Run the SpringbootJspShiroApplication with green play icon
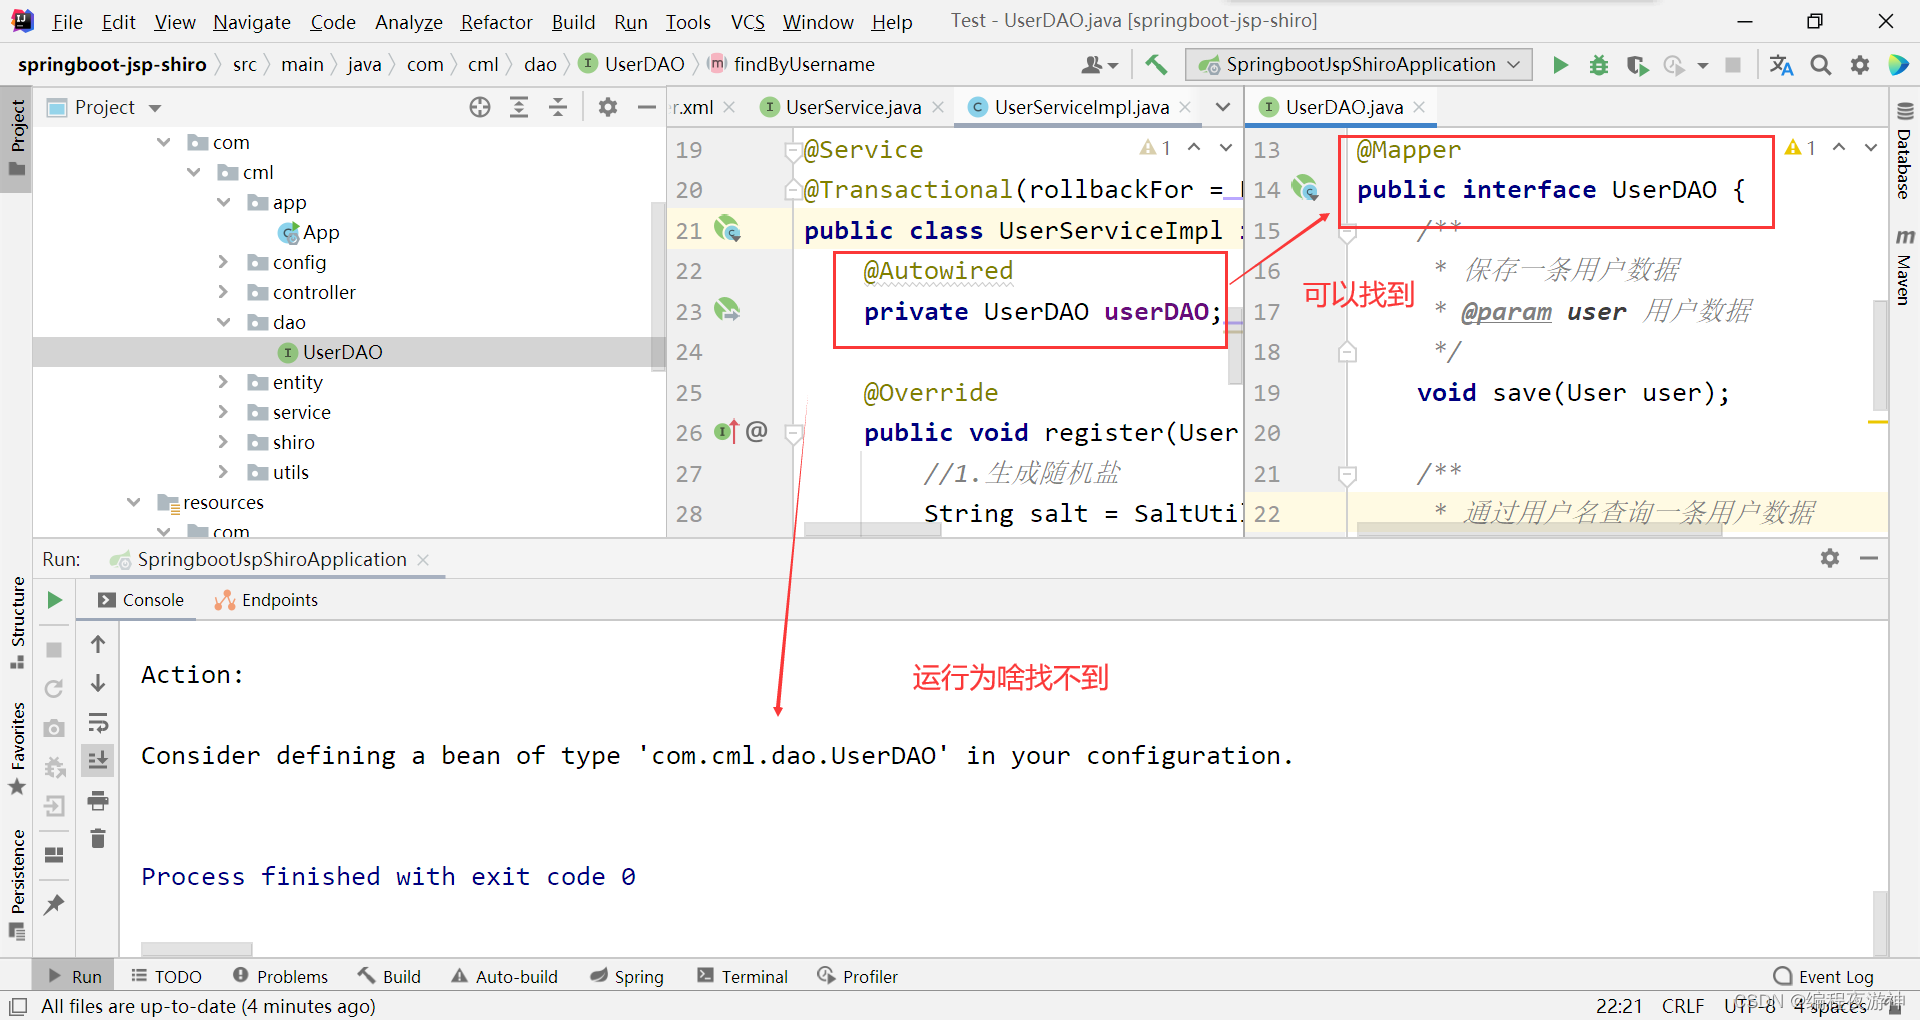 point(1560,64)
